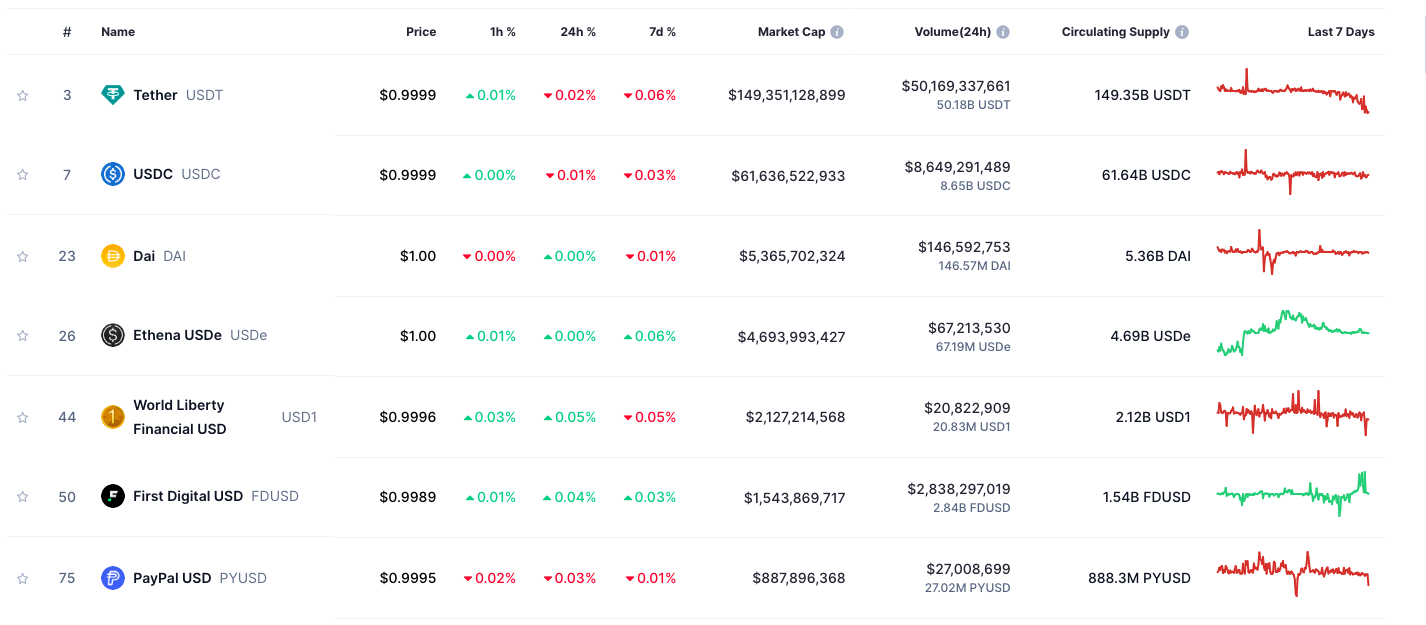
Task: Favorite Dai with the star toggle
Action: tap(22, 257)
